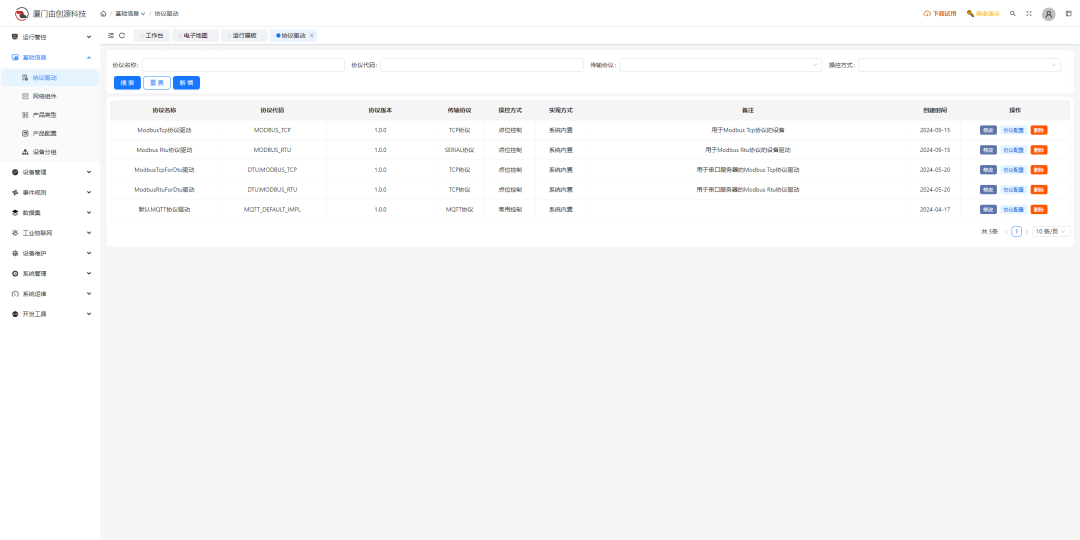The height and width of the screenshot is (540, 1080).
Task: Enter fullscreen using the top-right expand icon
Action: click(x=1029, y=14)
